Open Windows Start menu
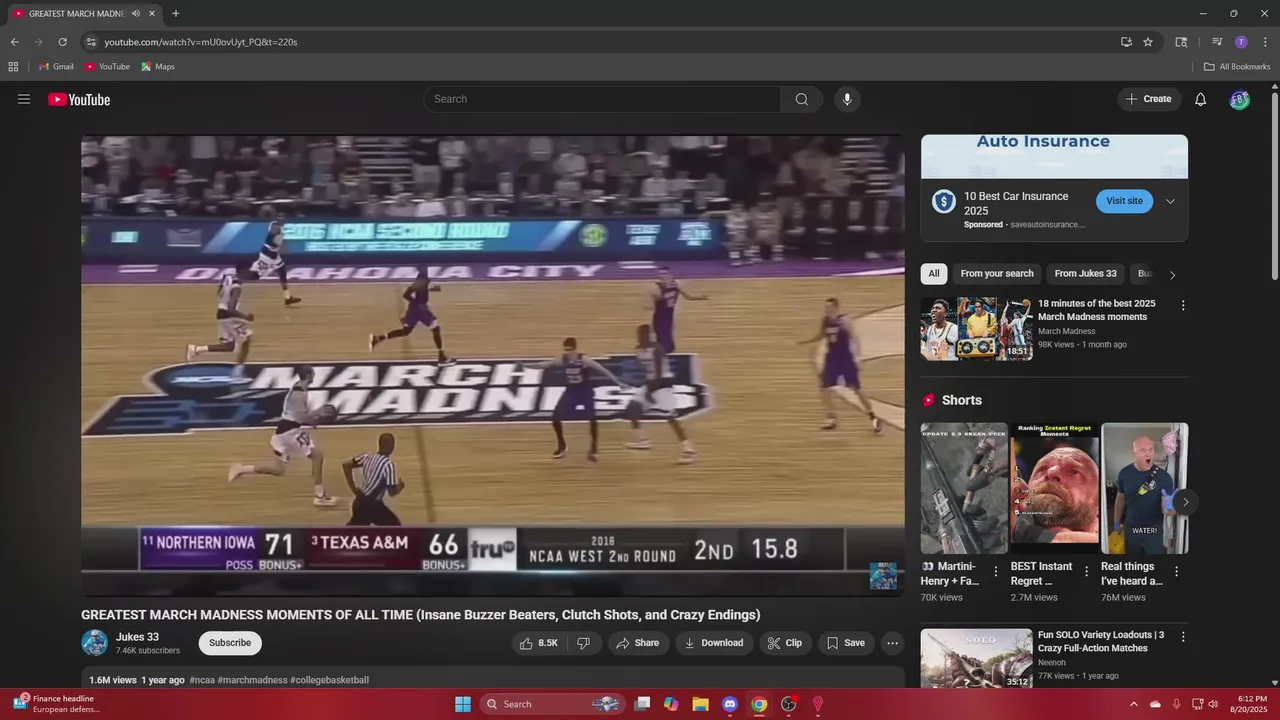This screenshot has height=720, width=1280. pos(463,704)
